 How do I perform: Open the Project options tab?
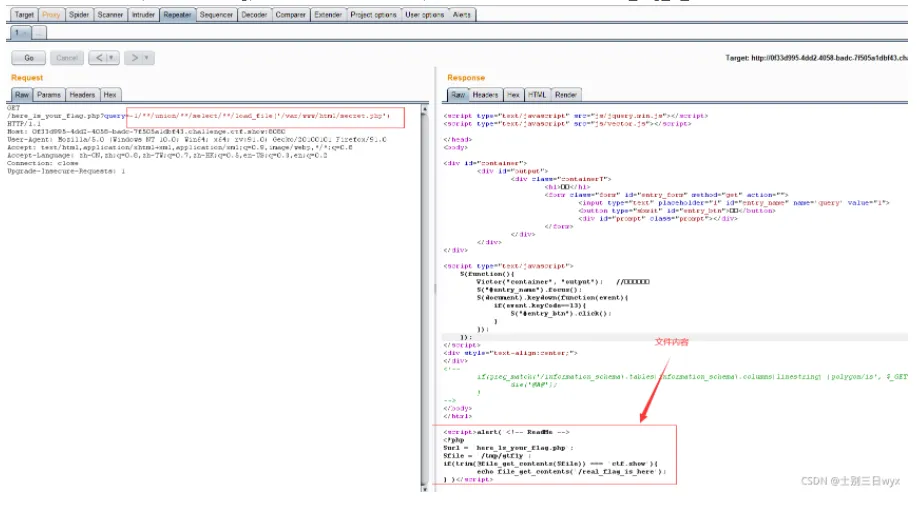coord(373,15)
